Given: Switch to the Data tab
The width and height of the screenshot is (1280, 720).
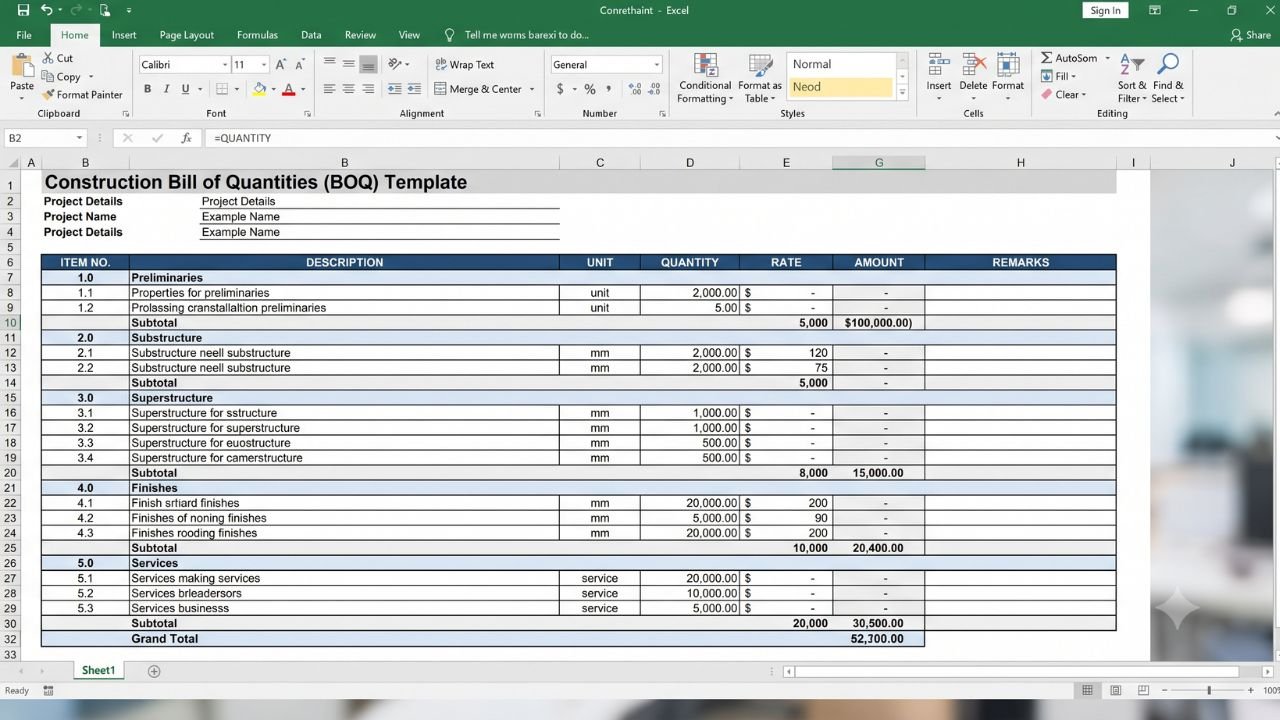Looking at the screenshot, I should pos(311,35).
